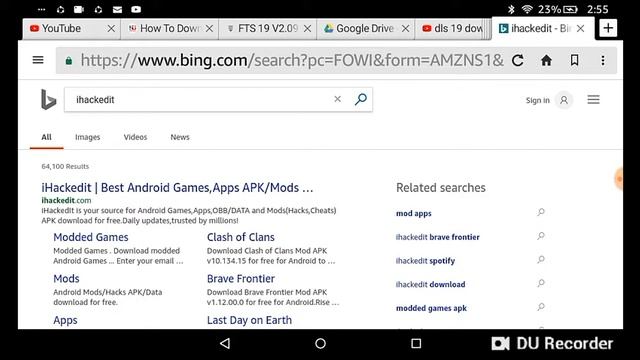
Task: Open the Clash of Clans sublink
Action: [x=240, y=237]
